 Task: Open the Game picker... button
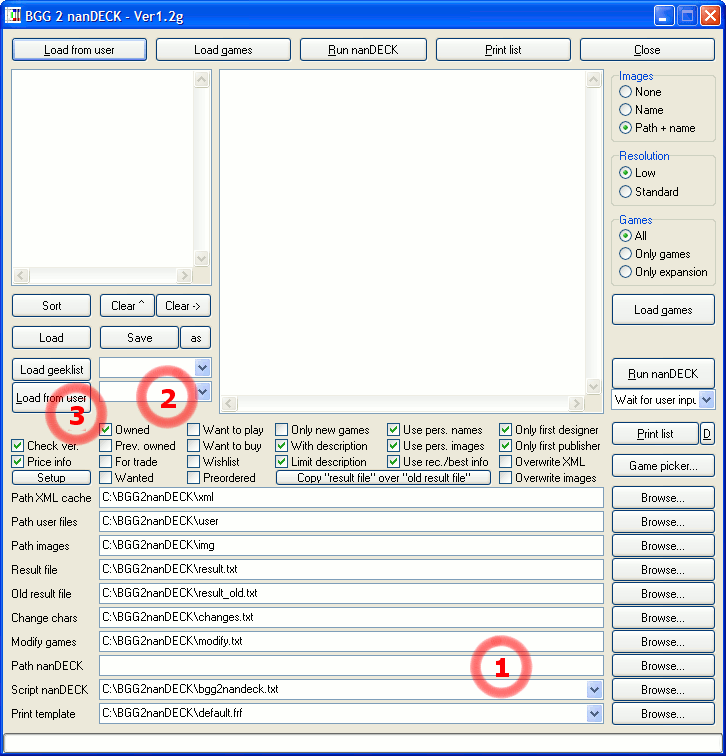(663, 466)
